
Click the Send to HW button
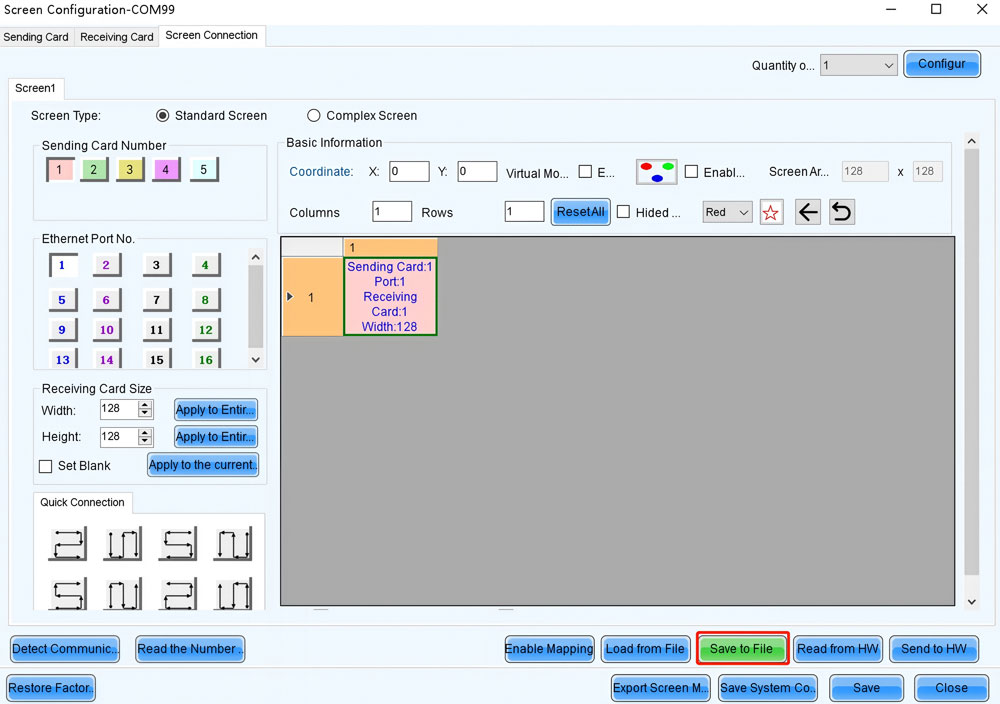tap(934, 649)
